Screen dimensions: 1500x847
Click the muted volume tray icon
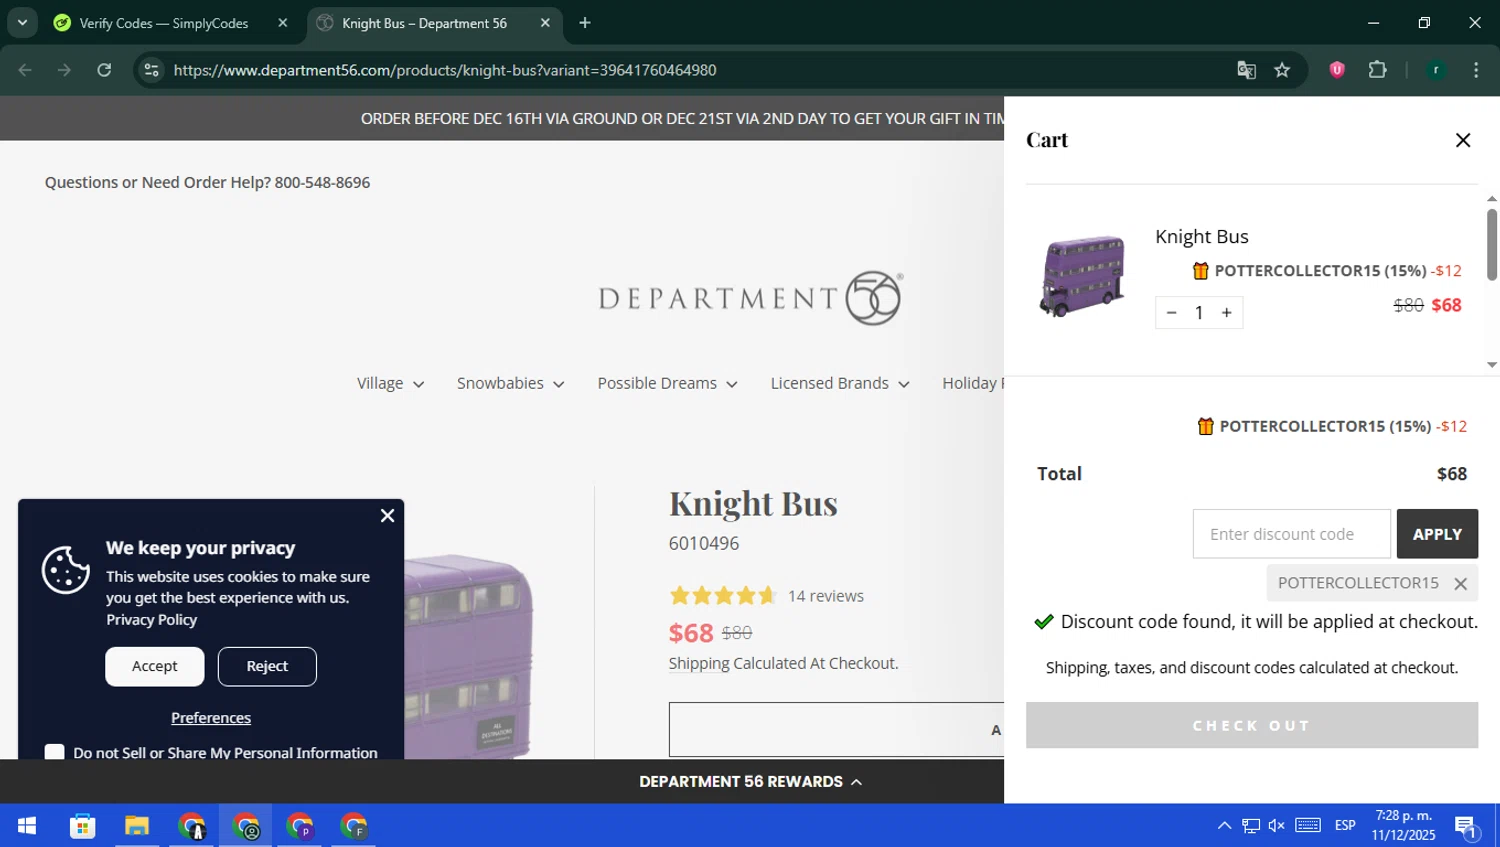pos(1277,826)
